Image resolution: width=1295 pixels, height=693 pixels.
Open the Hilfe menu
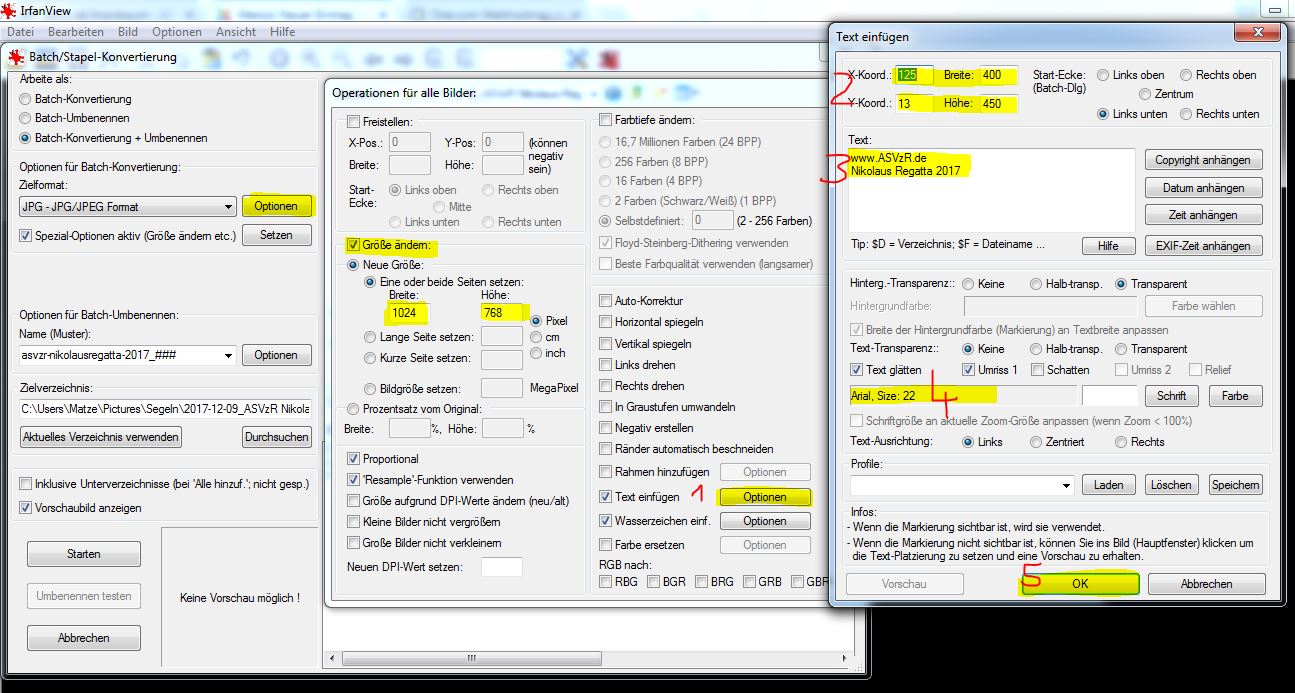tap(282, 32)
